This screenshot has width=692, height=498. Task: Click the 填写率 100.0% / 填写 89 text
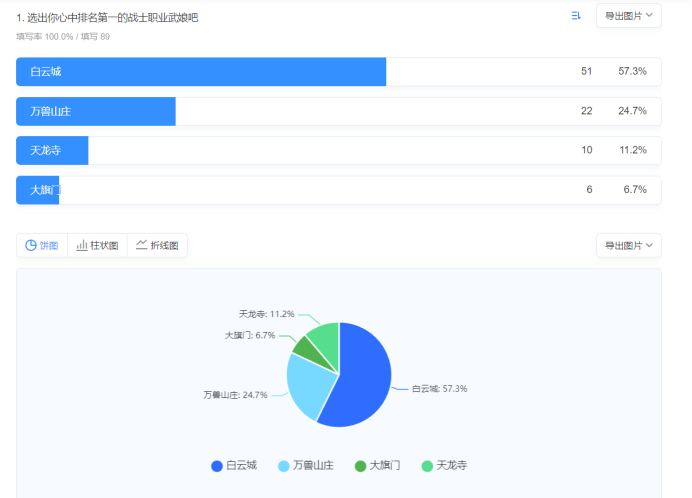click(63, 37)
